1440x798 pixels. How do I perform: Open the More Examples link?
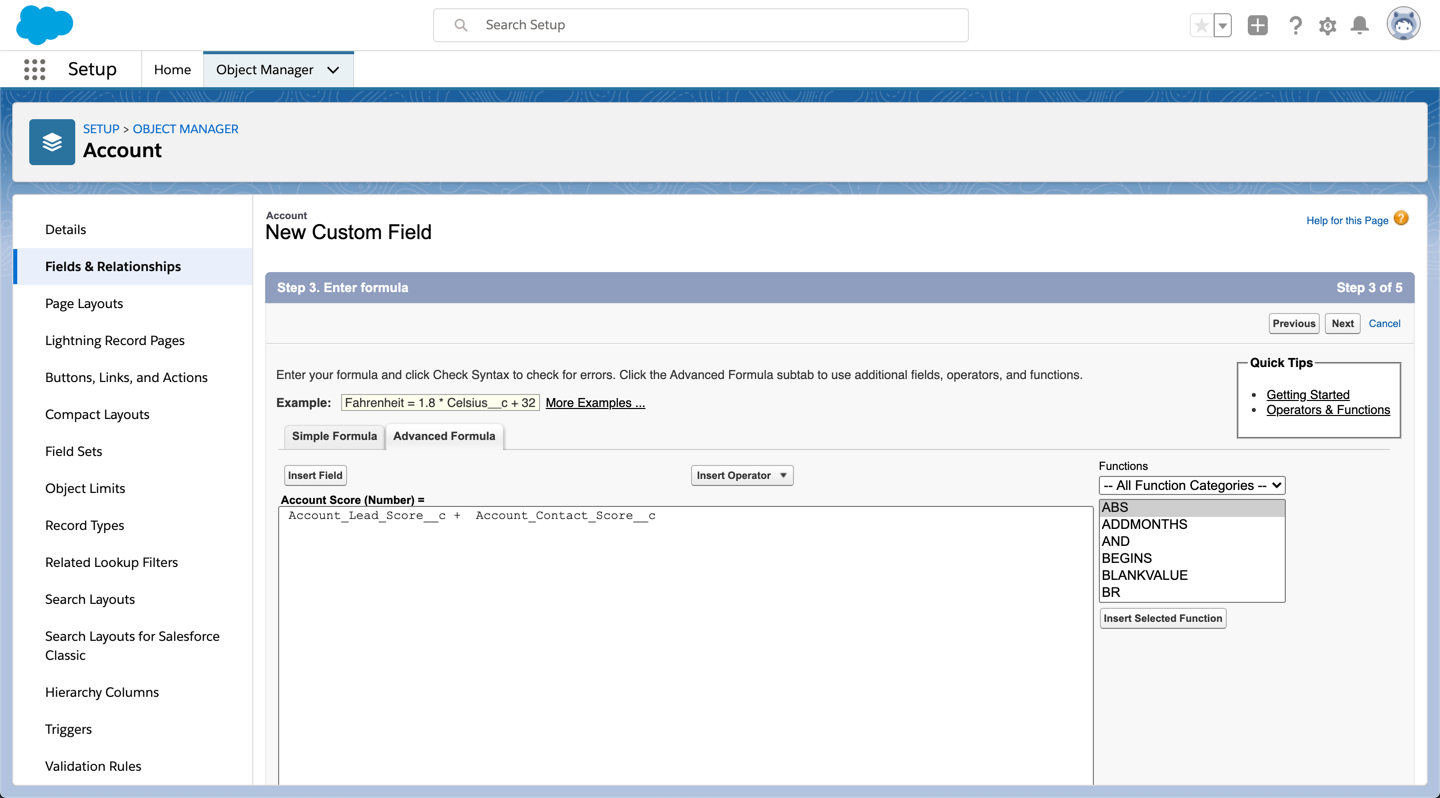point(595,403)
